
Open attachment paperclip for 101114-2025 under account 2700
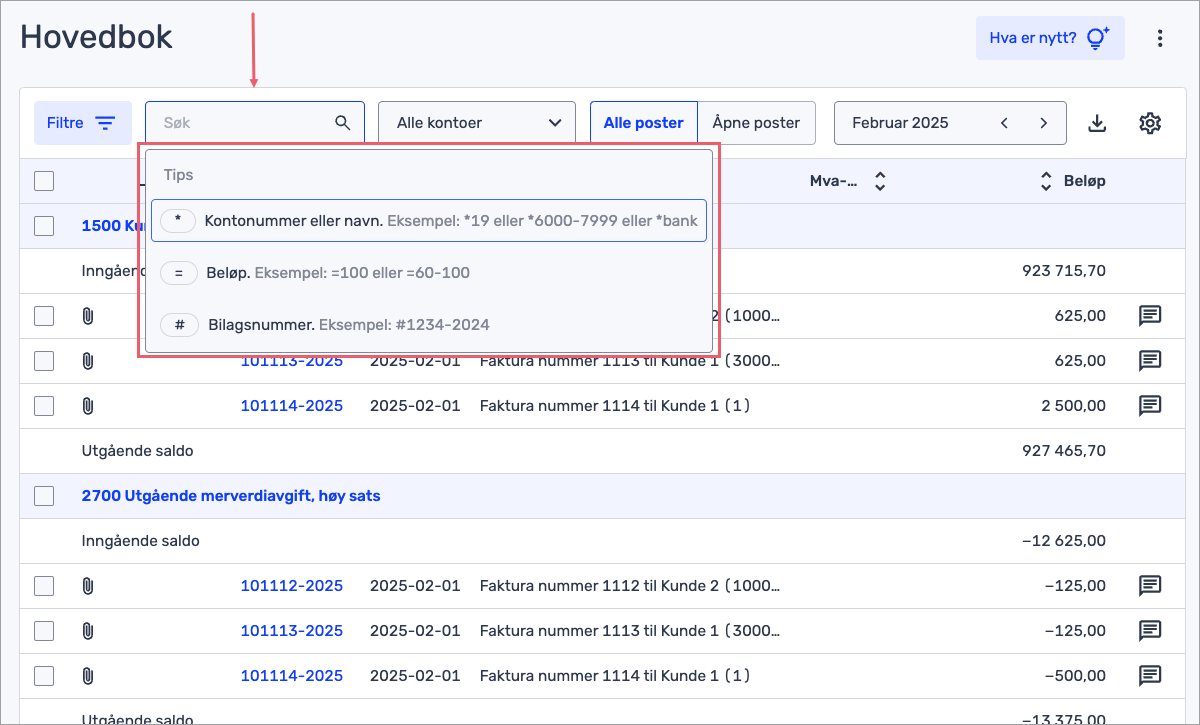87,676
